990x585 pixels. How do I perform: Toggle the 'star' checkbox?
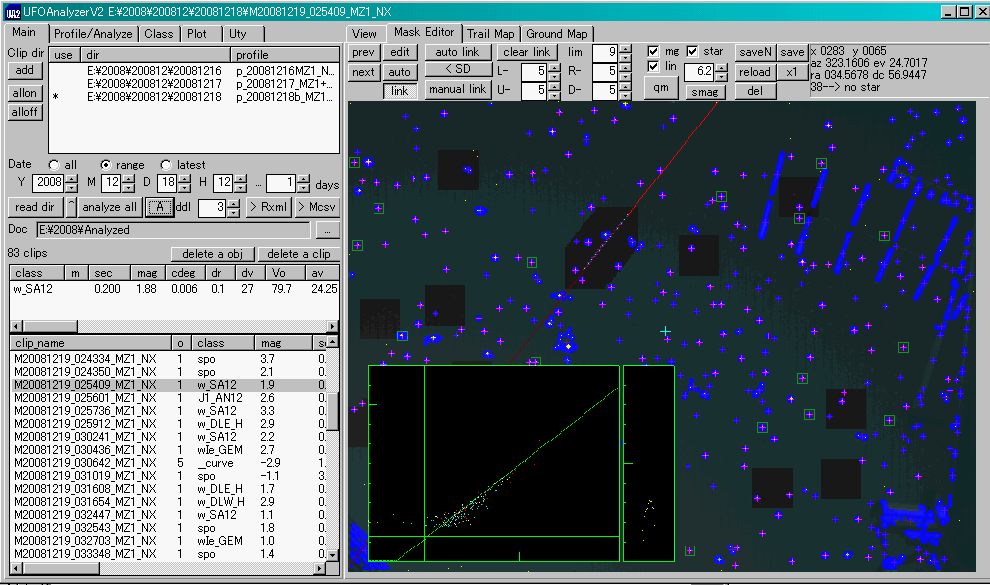(692, 51)
